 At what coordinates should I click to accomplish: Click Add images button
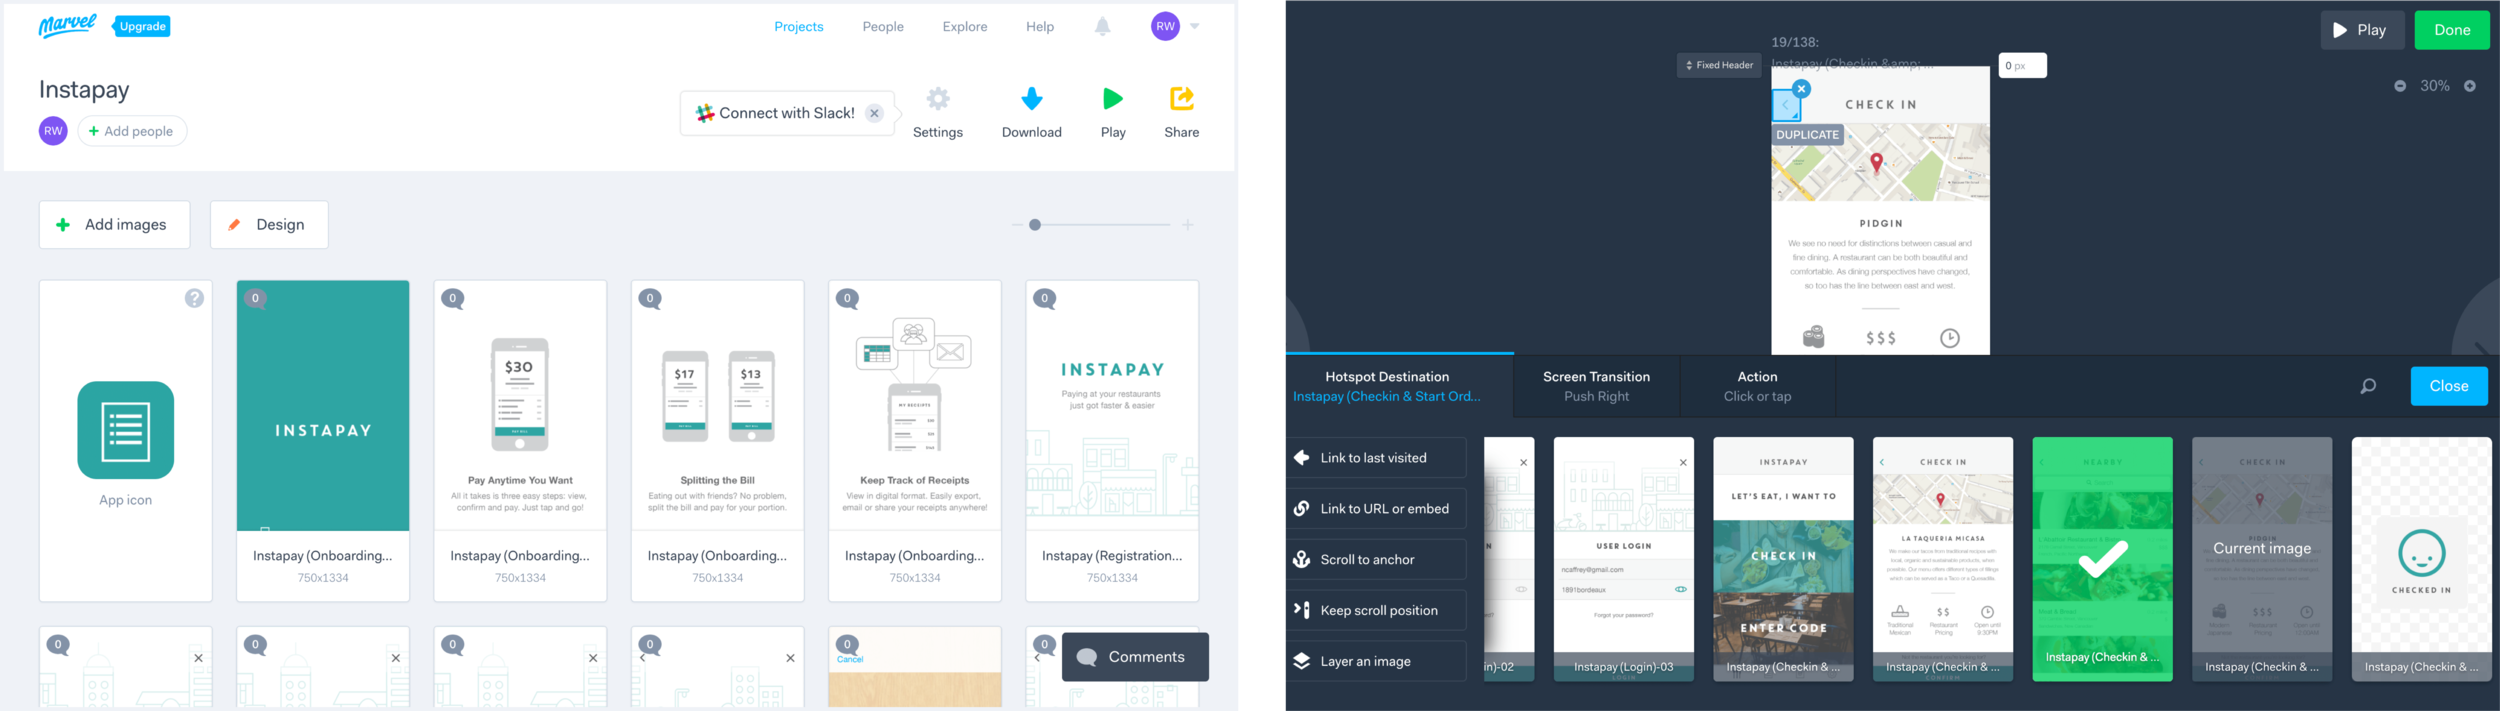[114, 225]
